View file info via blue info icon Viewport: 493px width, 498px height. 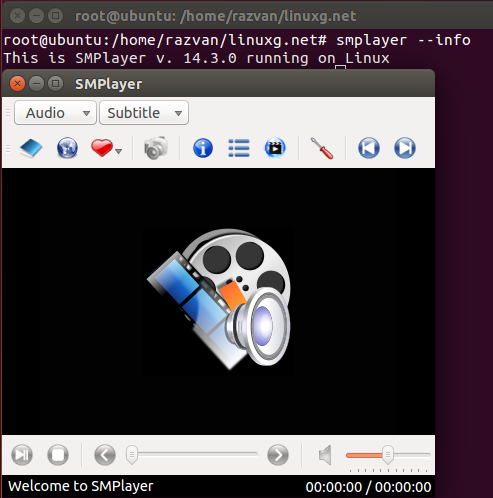[x=203, y=148]
